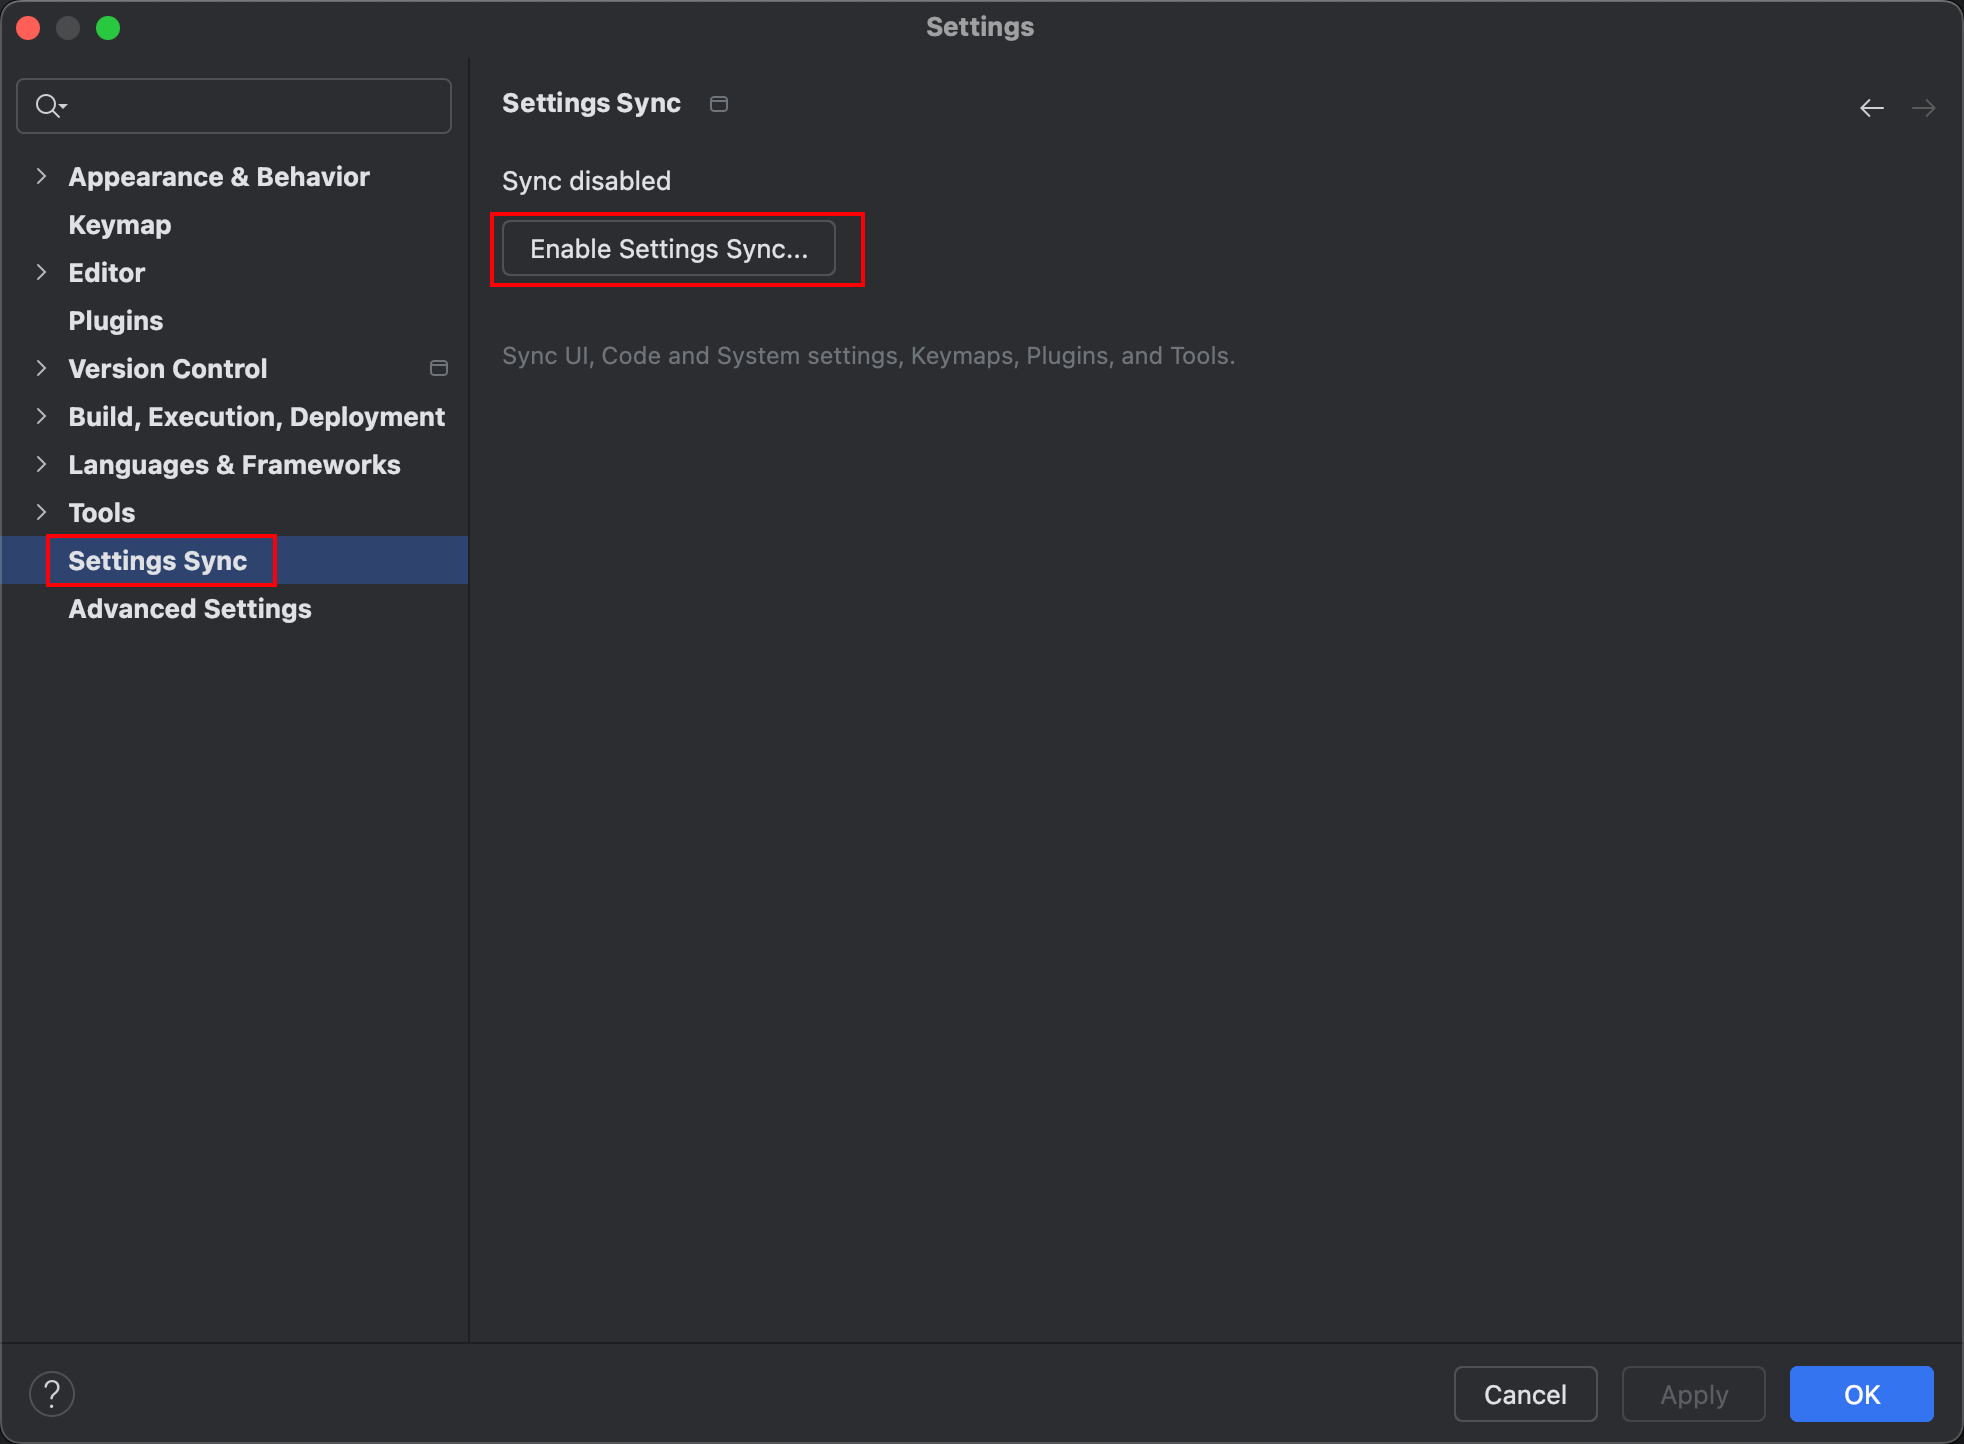Select Settings Sync in sidebar

(157, 561)
